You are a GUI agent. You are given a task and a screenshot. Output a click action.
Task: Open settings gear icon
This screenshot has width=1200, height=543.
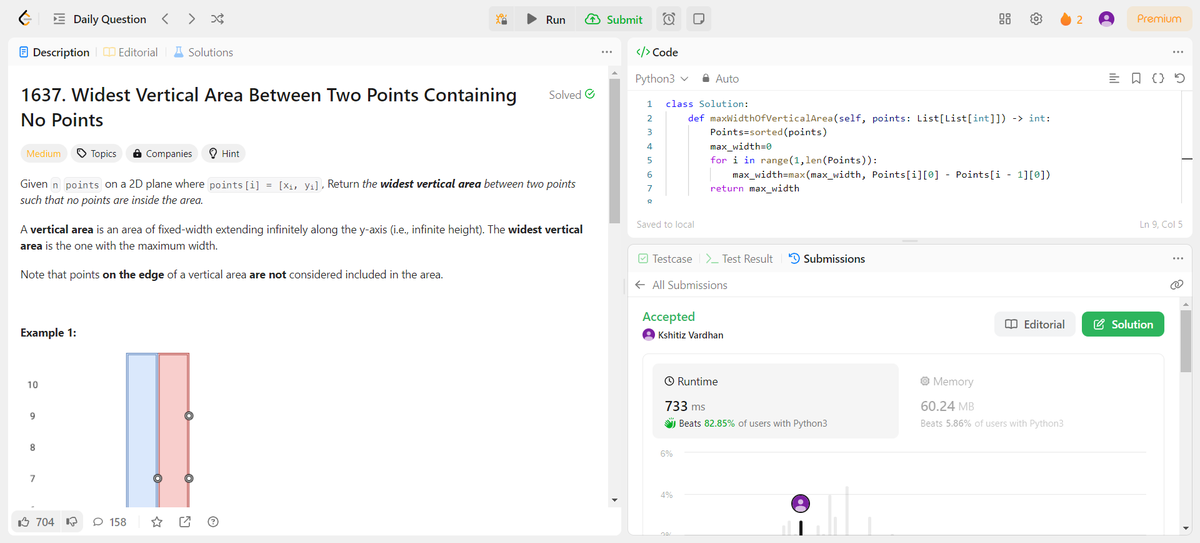pyautogui.click(x=1036, y=19)
